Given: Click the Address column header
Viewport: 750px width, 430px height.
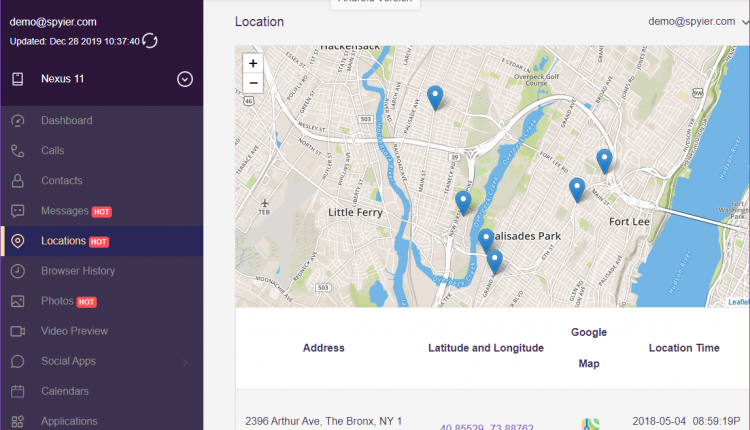Looking at the screenshot, I should pyautogui.click(x=323, y=348).
